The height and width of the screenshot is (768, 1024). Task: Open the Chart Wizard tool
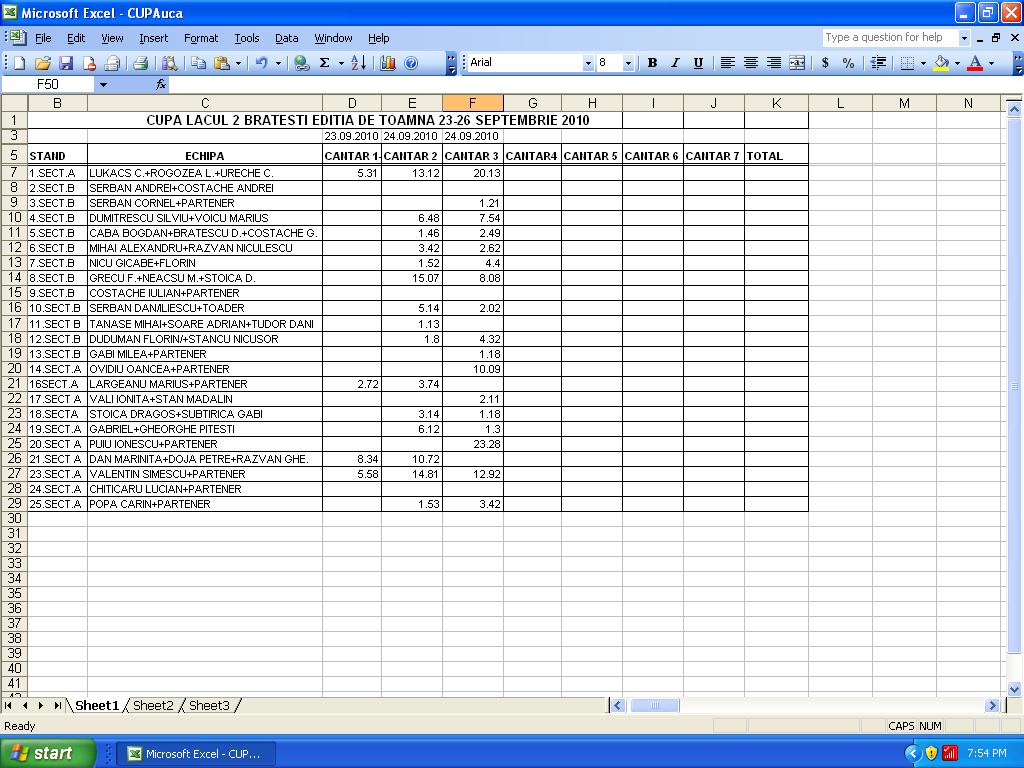(387, 63)
